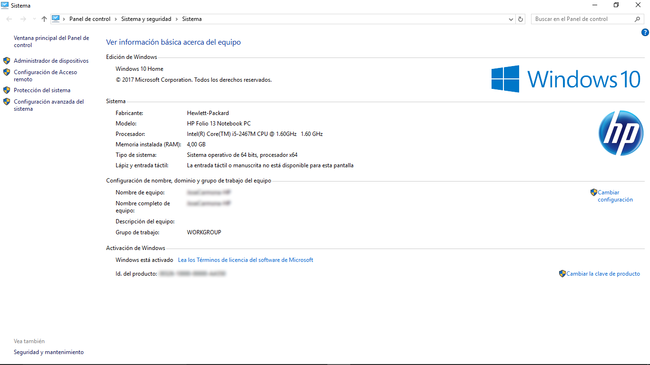This screenshot has width=650, height=365.
Task: Click shield icon next to Cambiar configuración
Action: point(594,192)
